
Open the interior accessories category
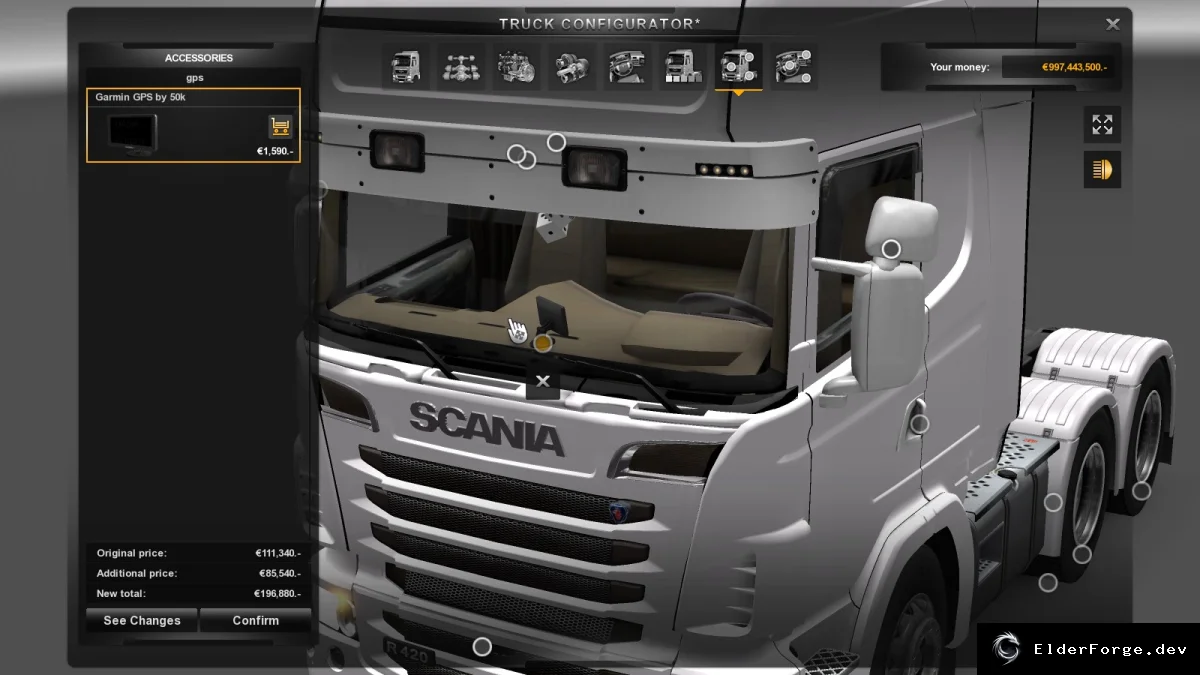pos(793,68)
